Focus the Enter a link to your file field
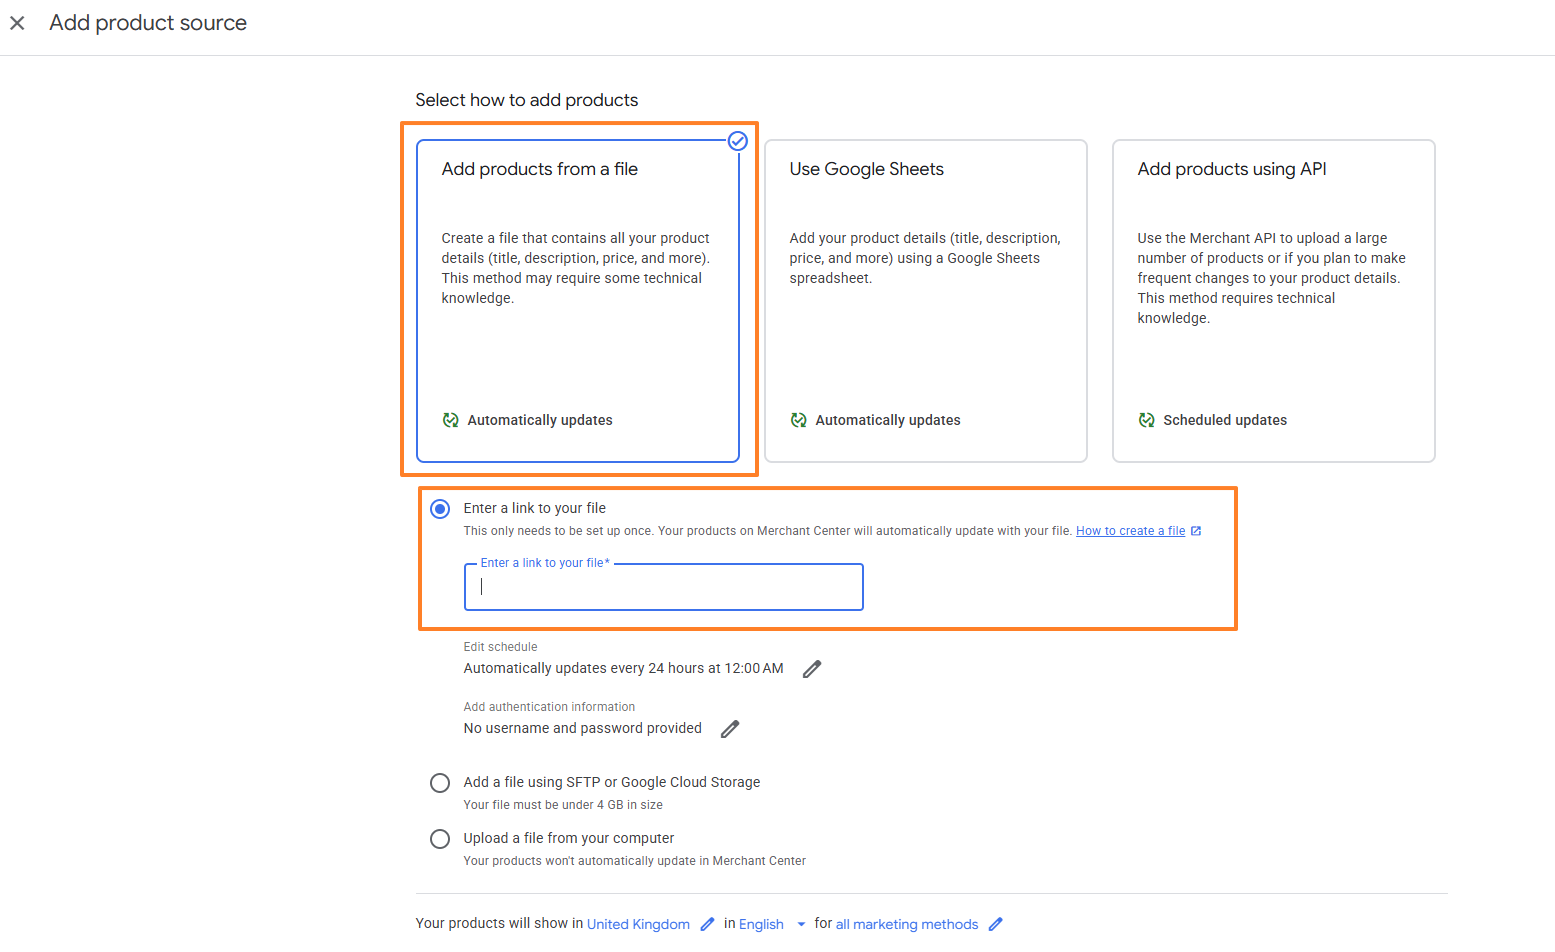 663,587
